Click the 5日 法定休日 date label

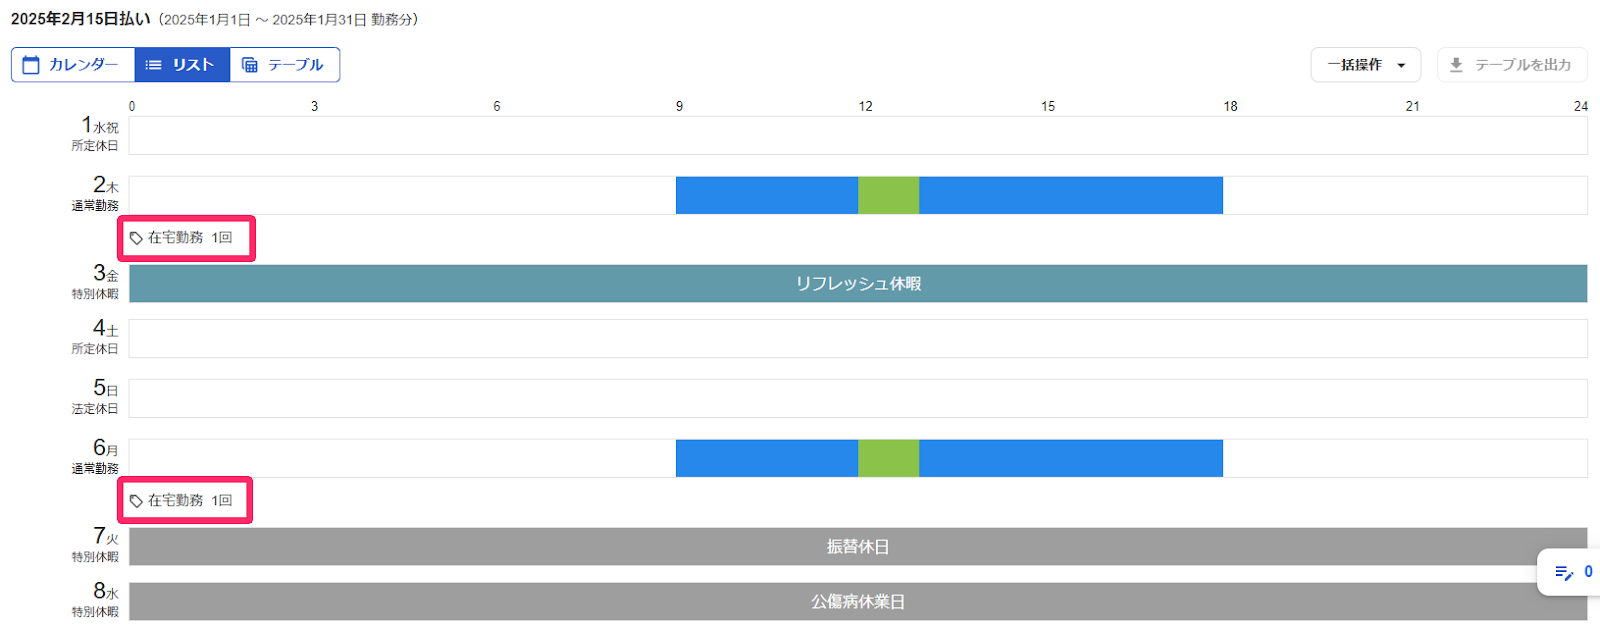(x=95, y=397)
